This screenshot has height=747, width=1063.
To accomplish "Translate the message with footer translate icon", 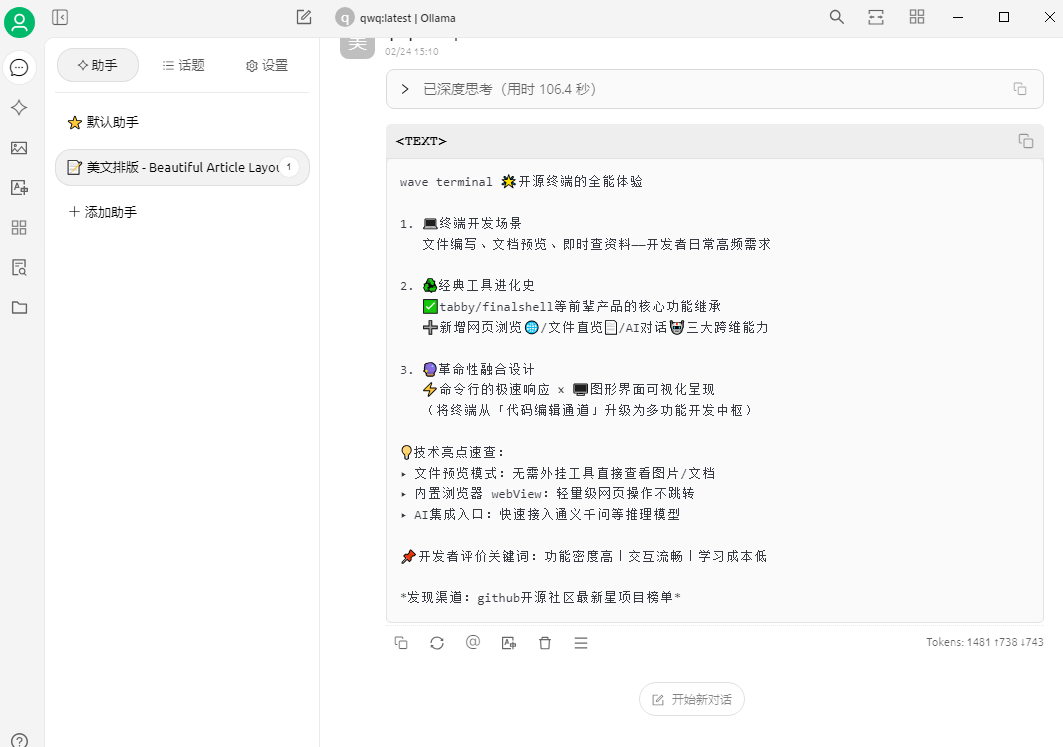I will point(508,643).
